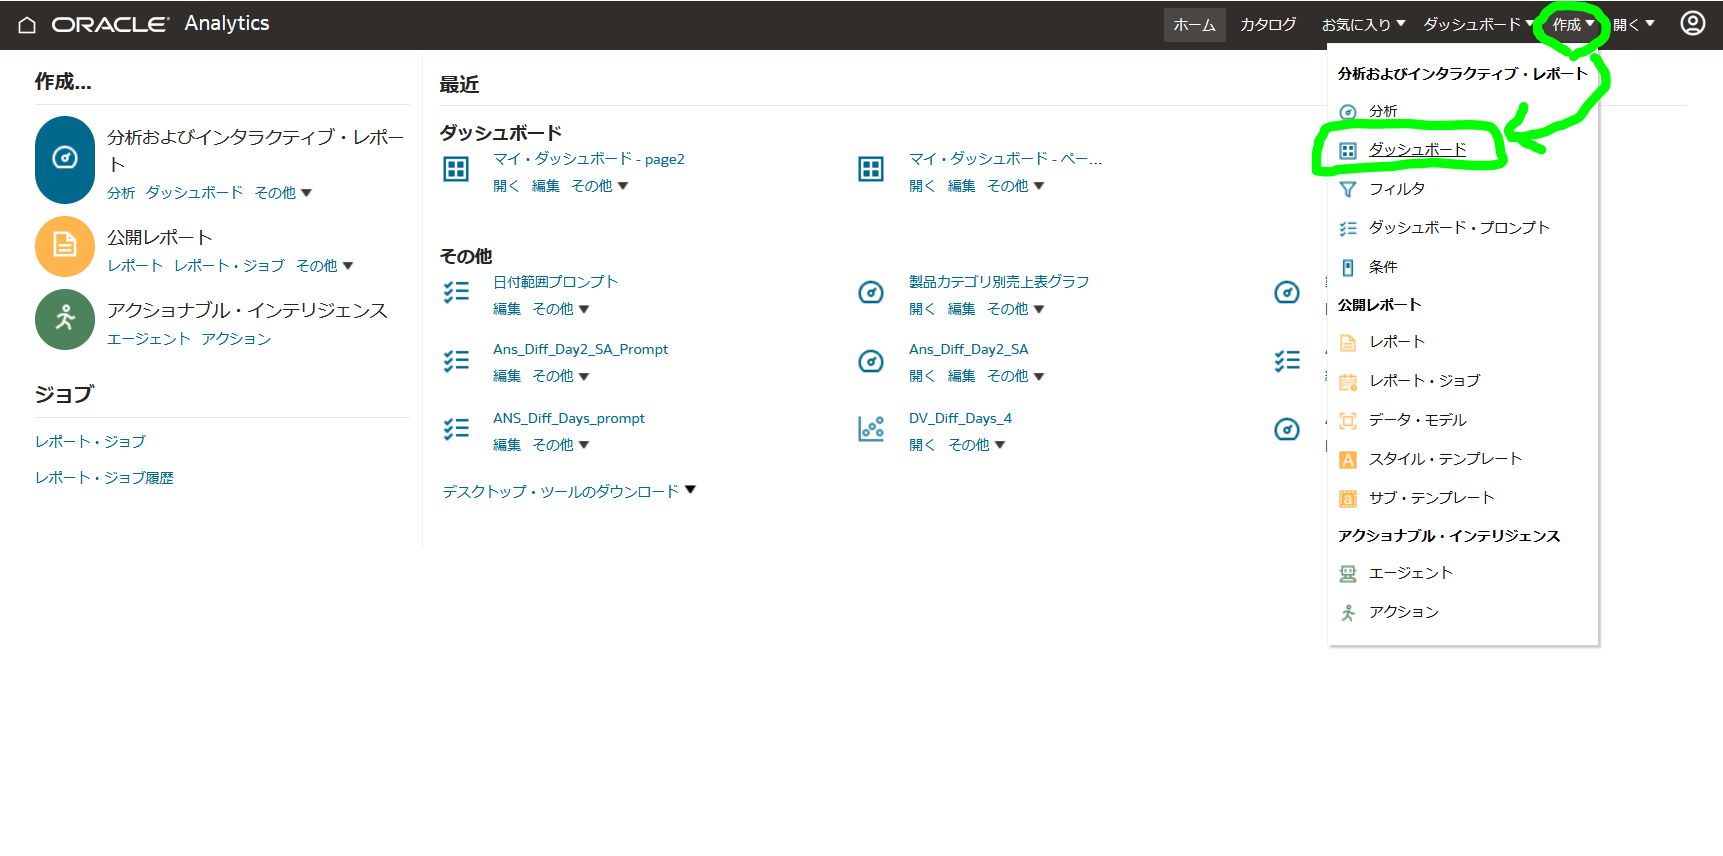Open the レポート・ジョブ履歴 link under ジョブ

click(104, 478)
